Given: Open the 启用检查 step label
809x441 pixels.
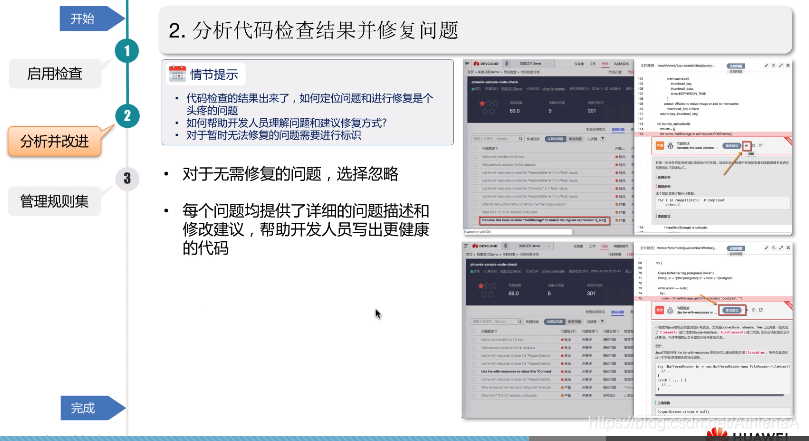Looking at the screenshot, I should [x=55, y=74].
